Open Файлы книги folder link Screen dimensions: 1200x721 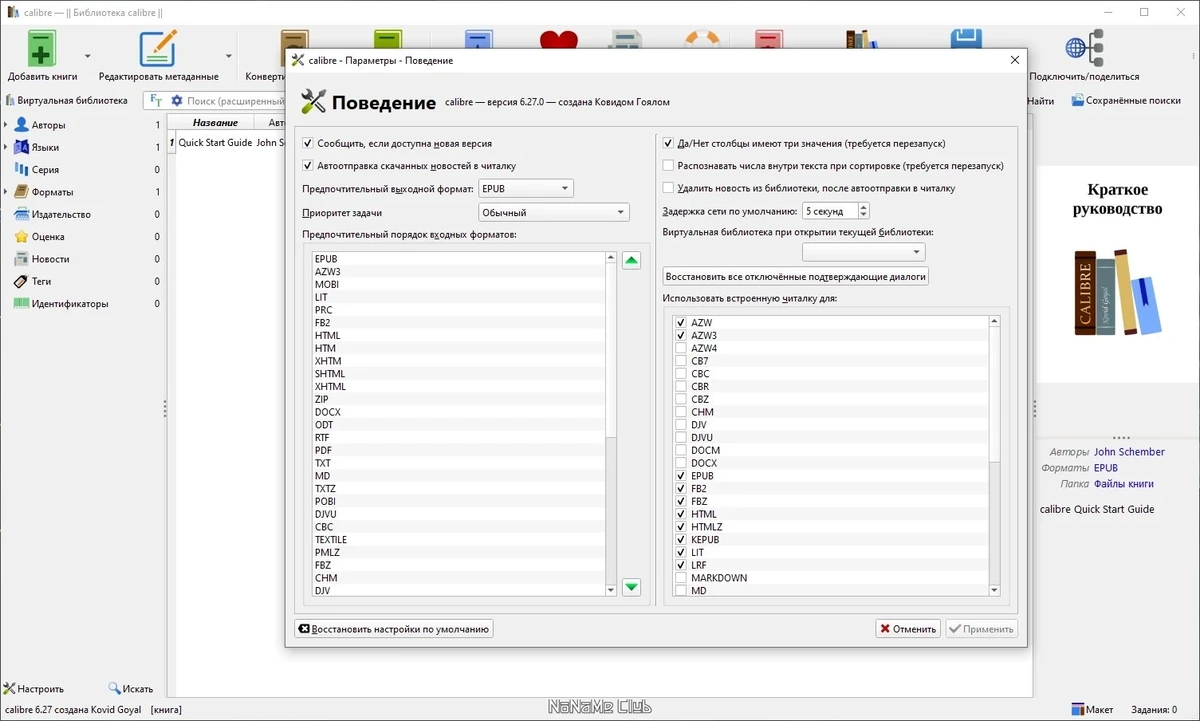pyautogui.click(x=1124, y=484)
